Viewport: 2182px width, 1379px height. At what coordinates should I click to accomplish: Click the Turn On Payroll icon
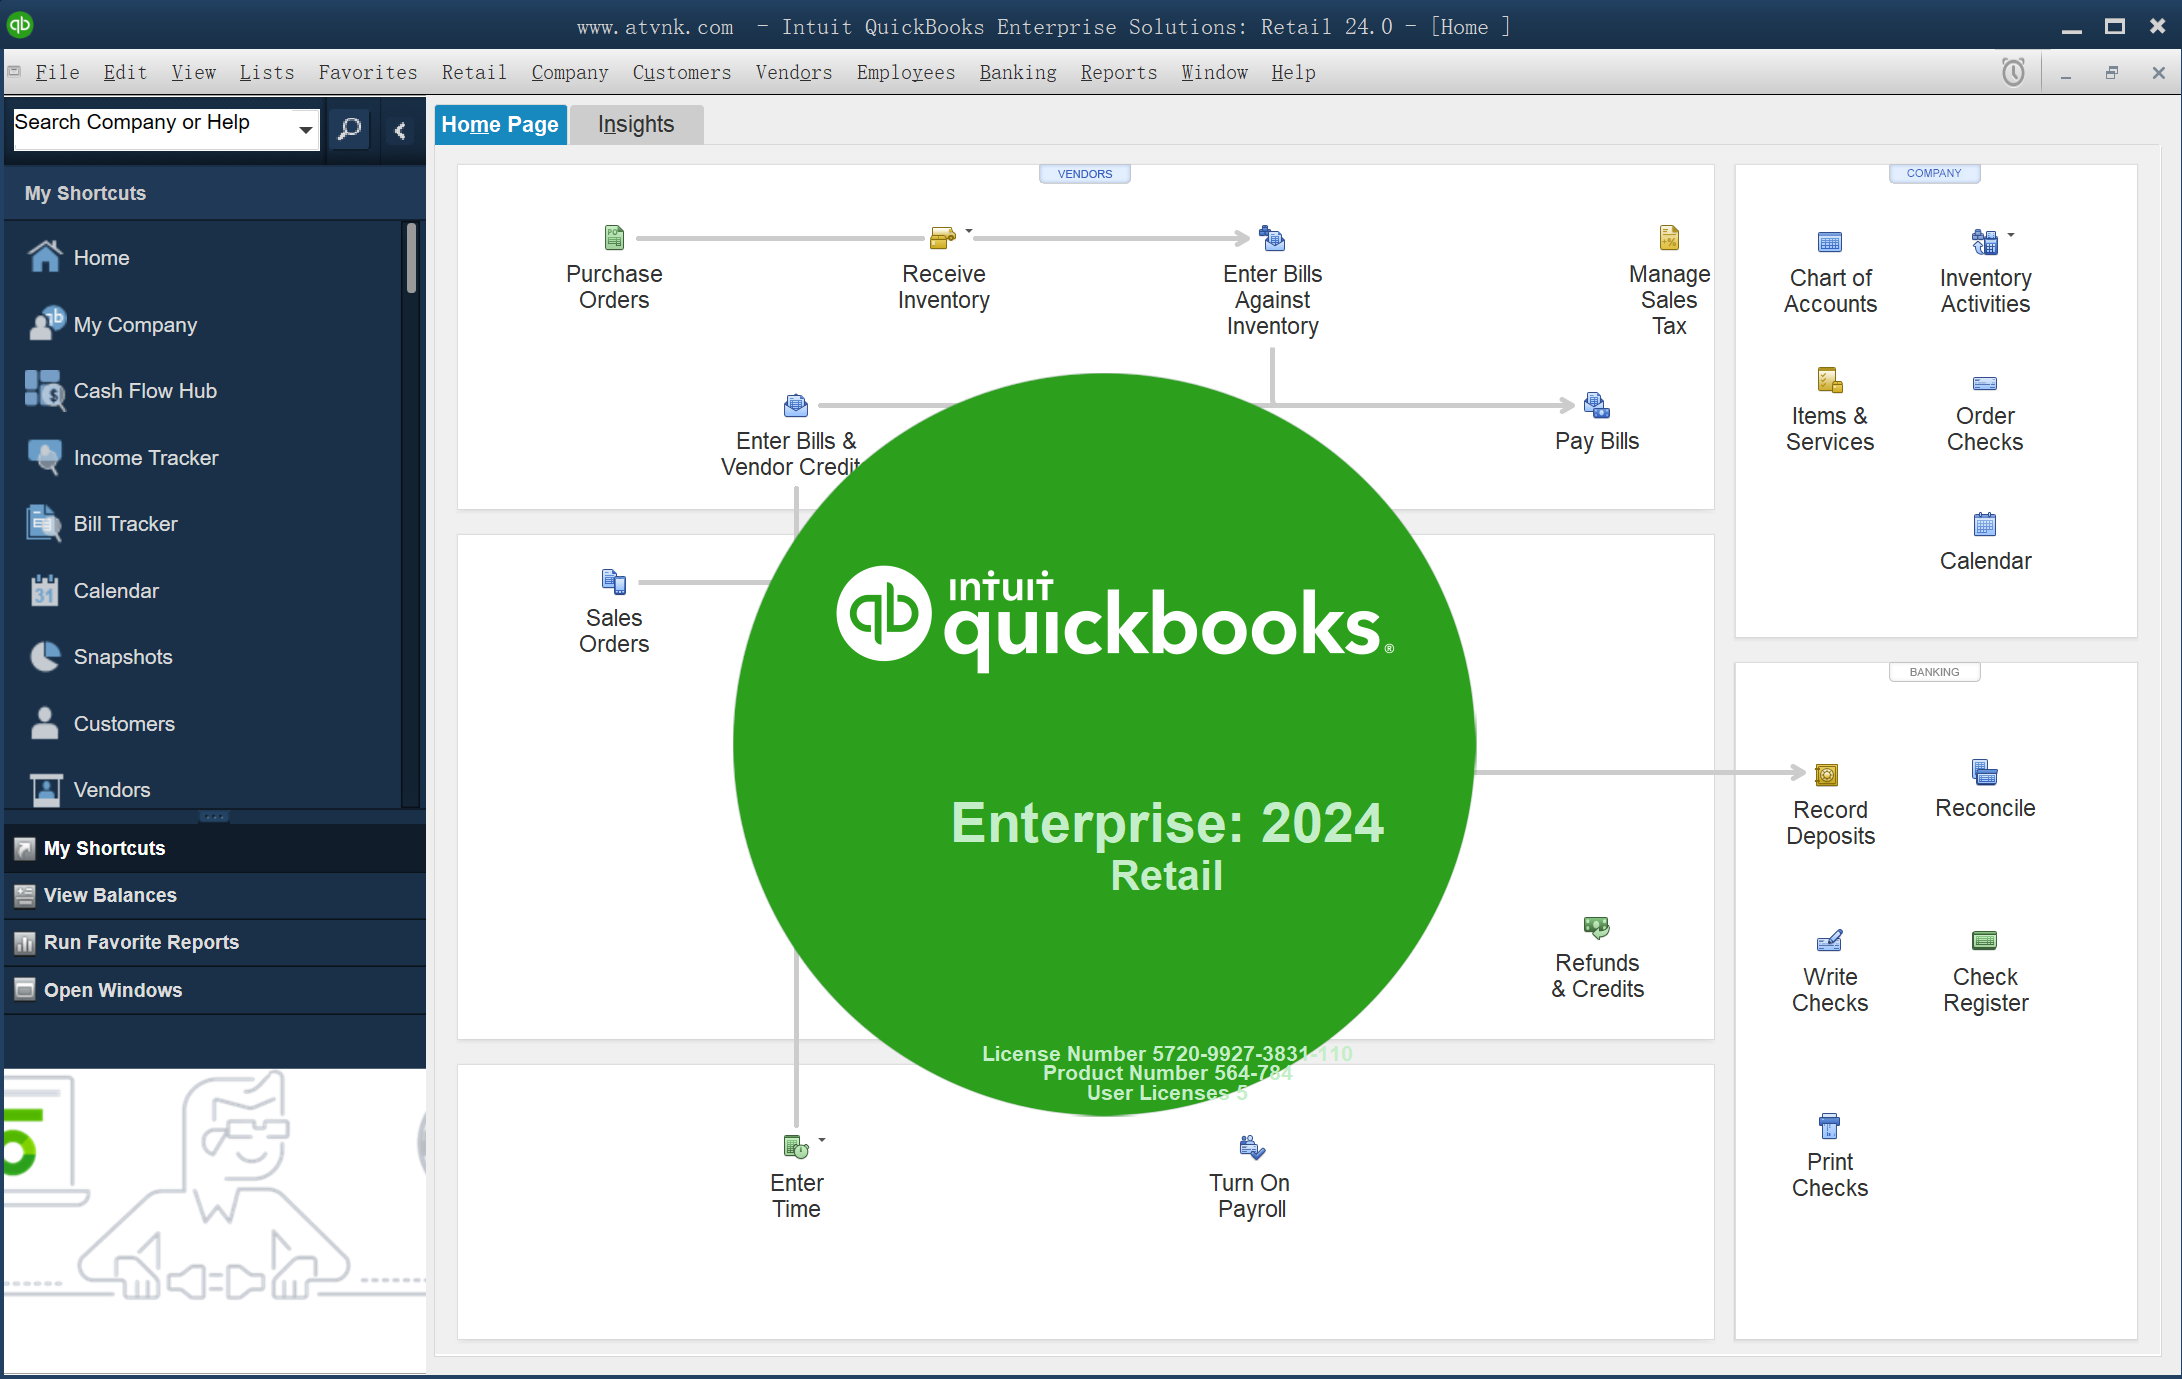point(1251,1147)
